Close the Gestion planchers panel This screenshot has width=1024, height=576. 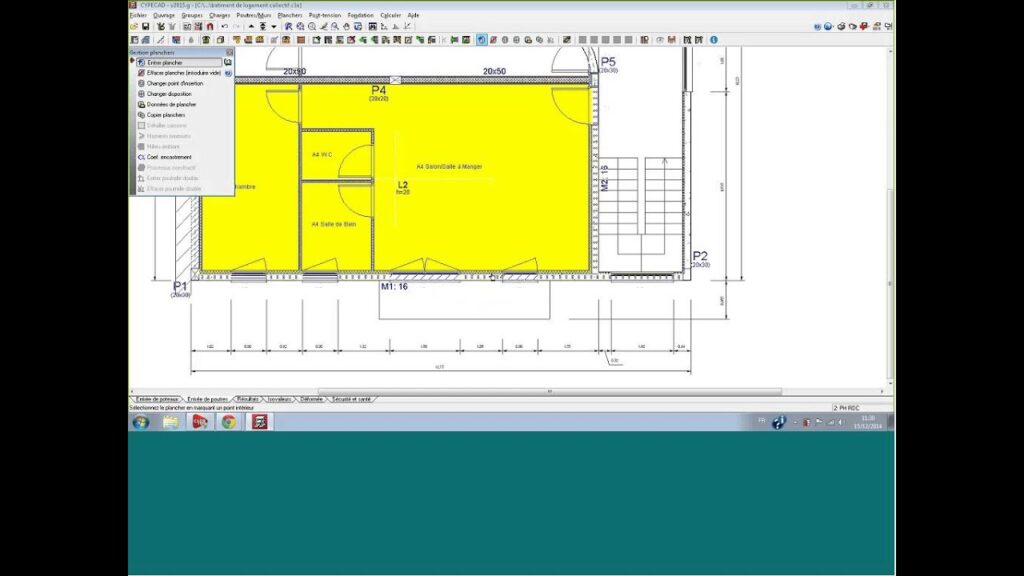[x=229, y=52]
